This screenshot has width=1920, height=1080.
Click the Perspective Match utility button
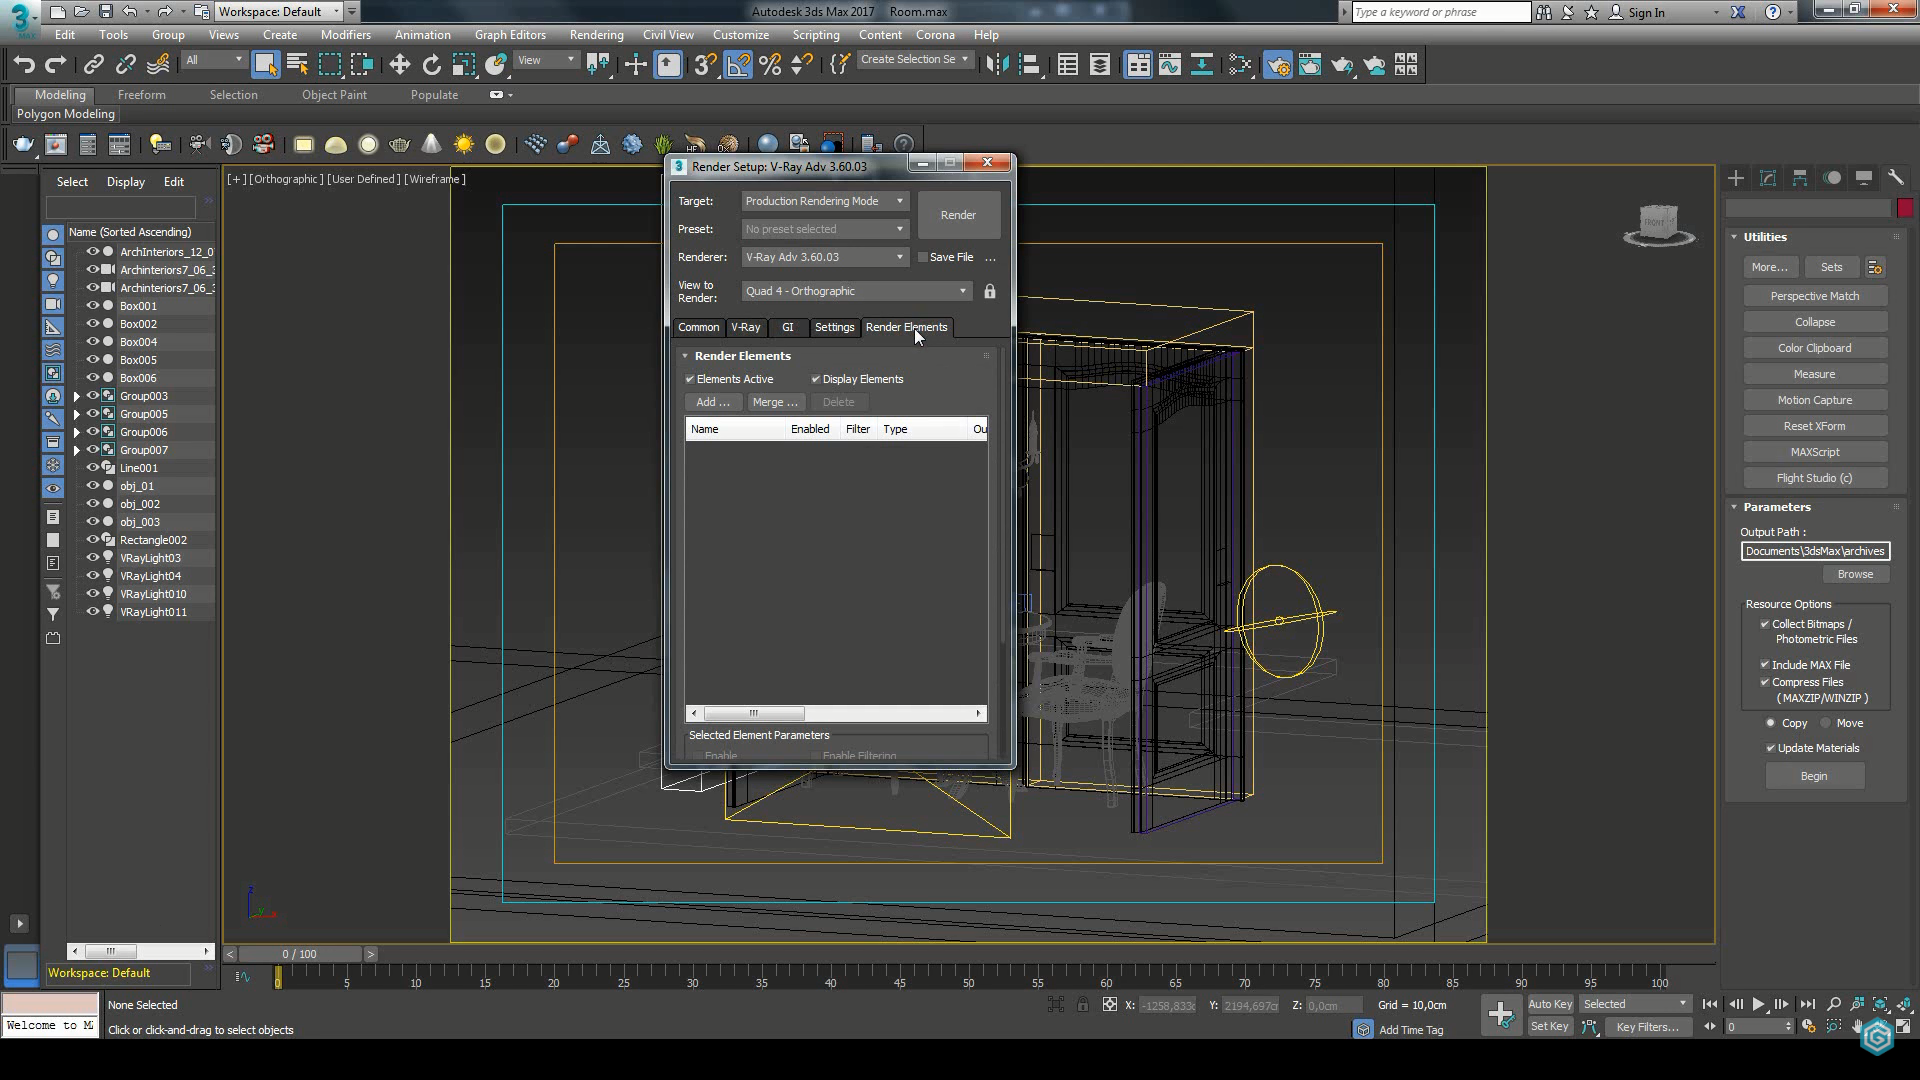coord(1815,296)
